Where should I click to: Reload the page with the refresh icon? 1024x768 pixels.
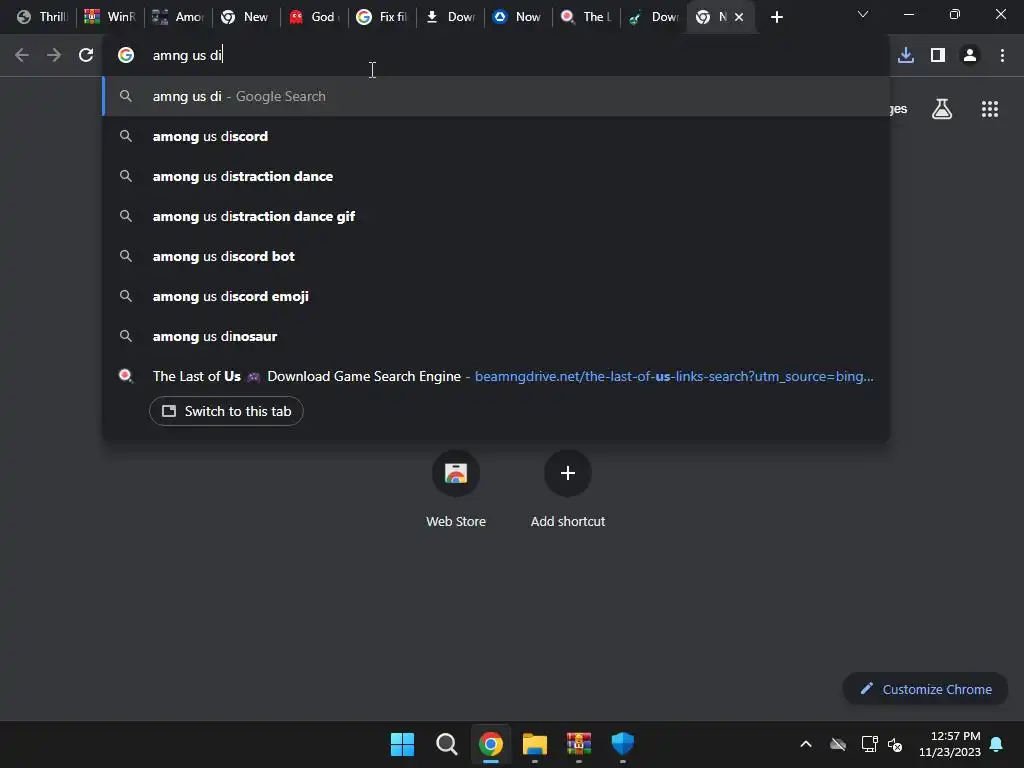(x=86, y=56)
